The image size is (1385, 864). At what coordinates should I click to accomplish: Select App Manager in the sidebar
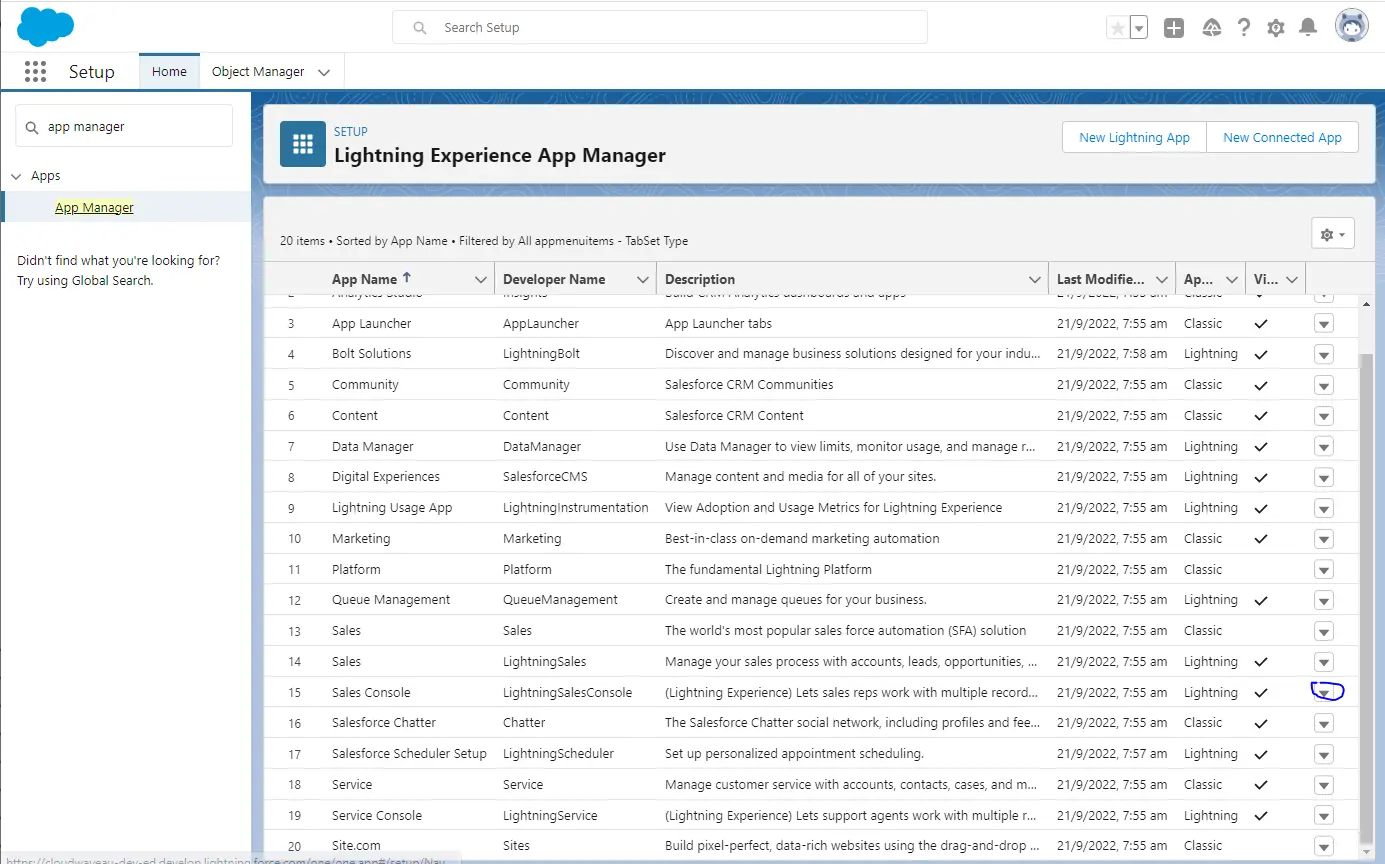tap(94, 207)
